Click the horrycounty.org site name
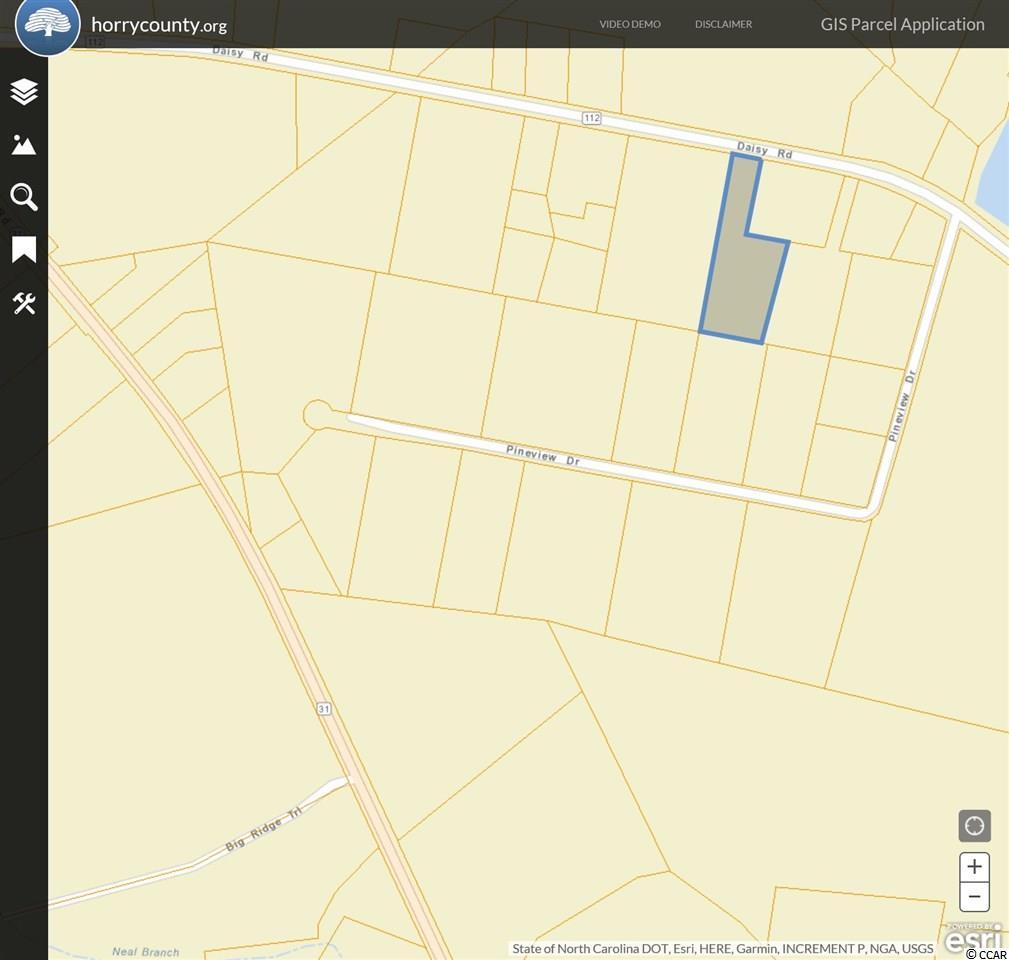This screenshot has height=960, width=1009. point(158,25)
